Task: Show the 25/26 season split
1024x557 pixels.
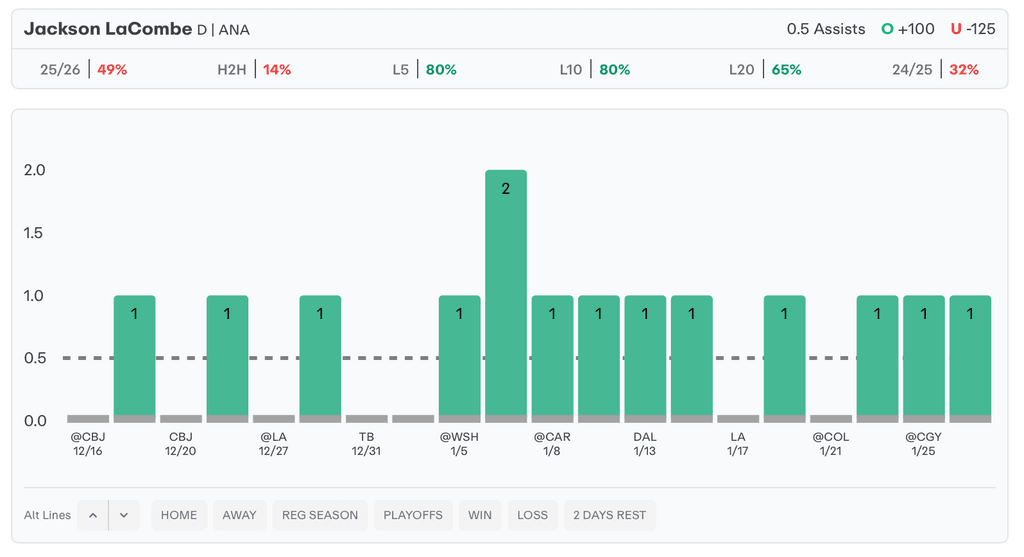Action: click(84, 70)
